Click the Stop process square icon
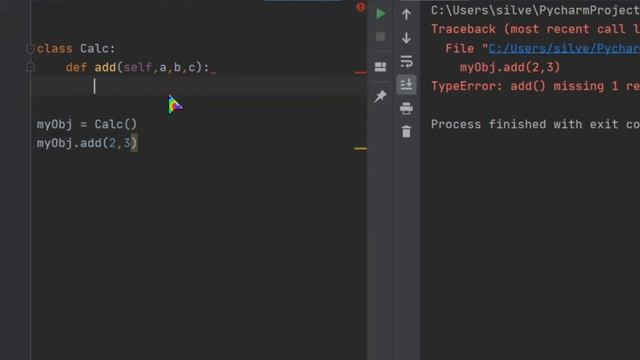The width and height of the screenshot is (640, 360). [x=380, y=37]
